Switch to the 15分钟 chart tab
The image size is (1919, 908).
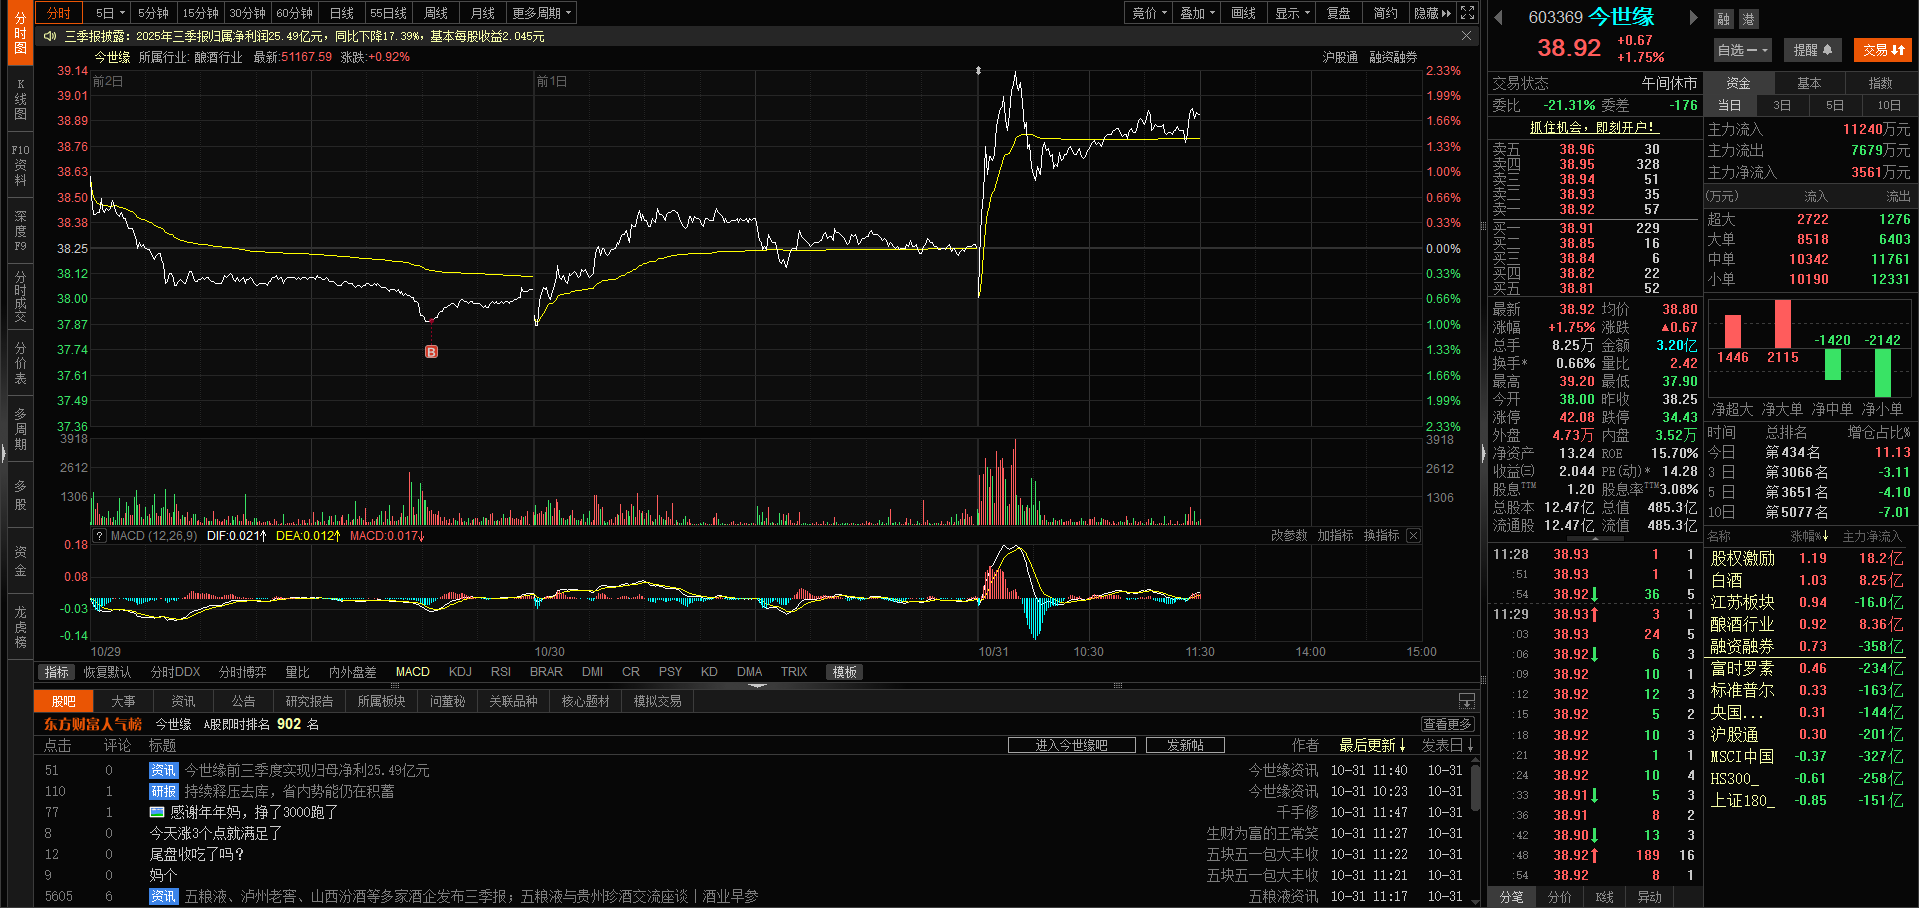[x=200, y=13]
